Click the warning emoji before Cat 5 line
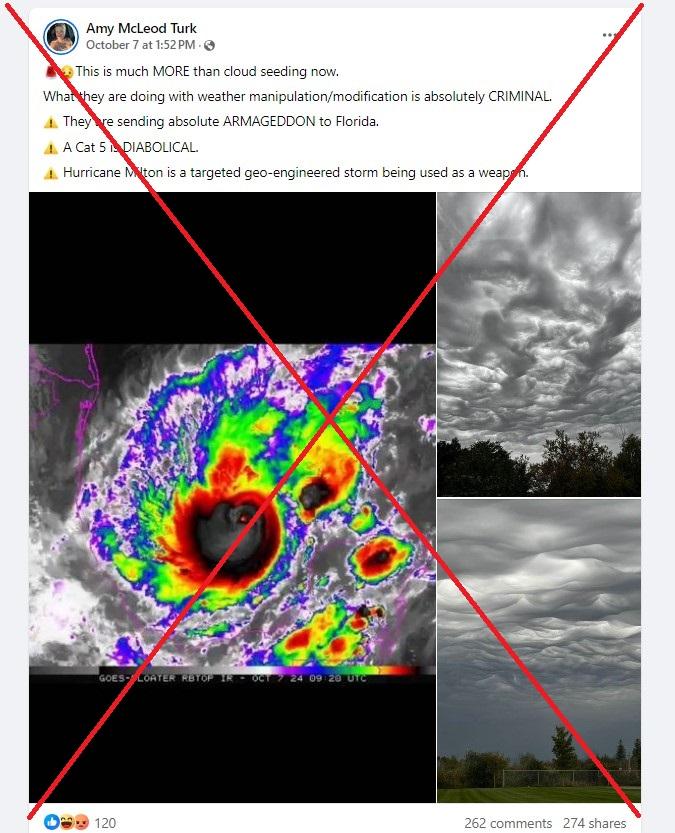Viewport: 675px width, 833px height. tap(50, 148)
